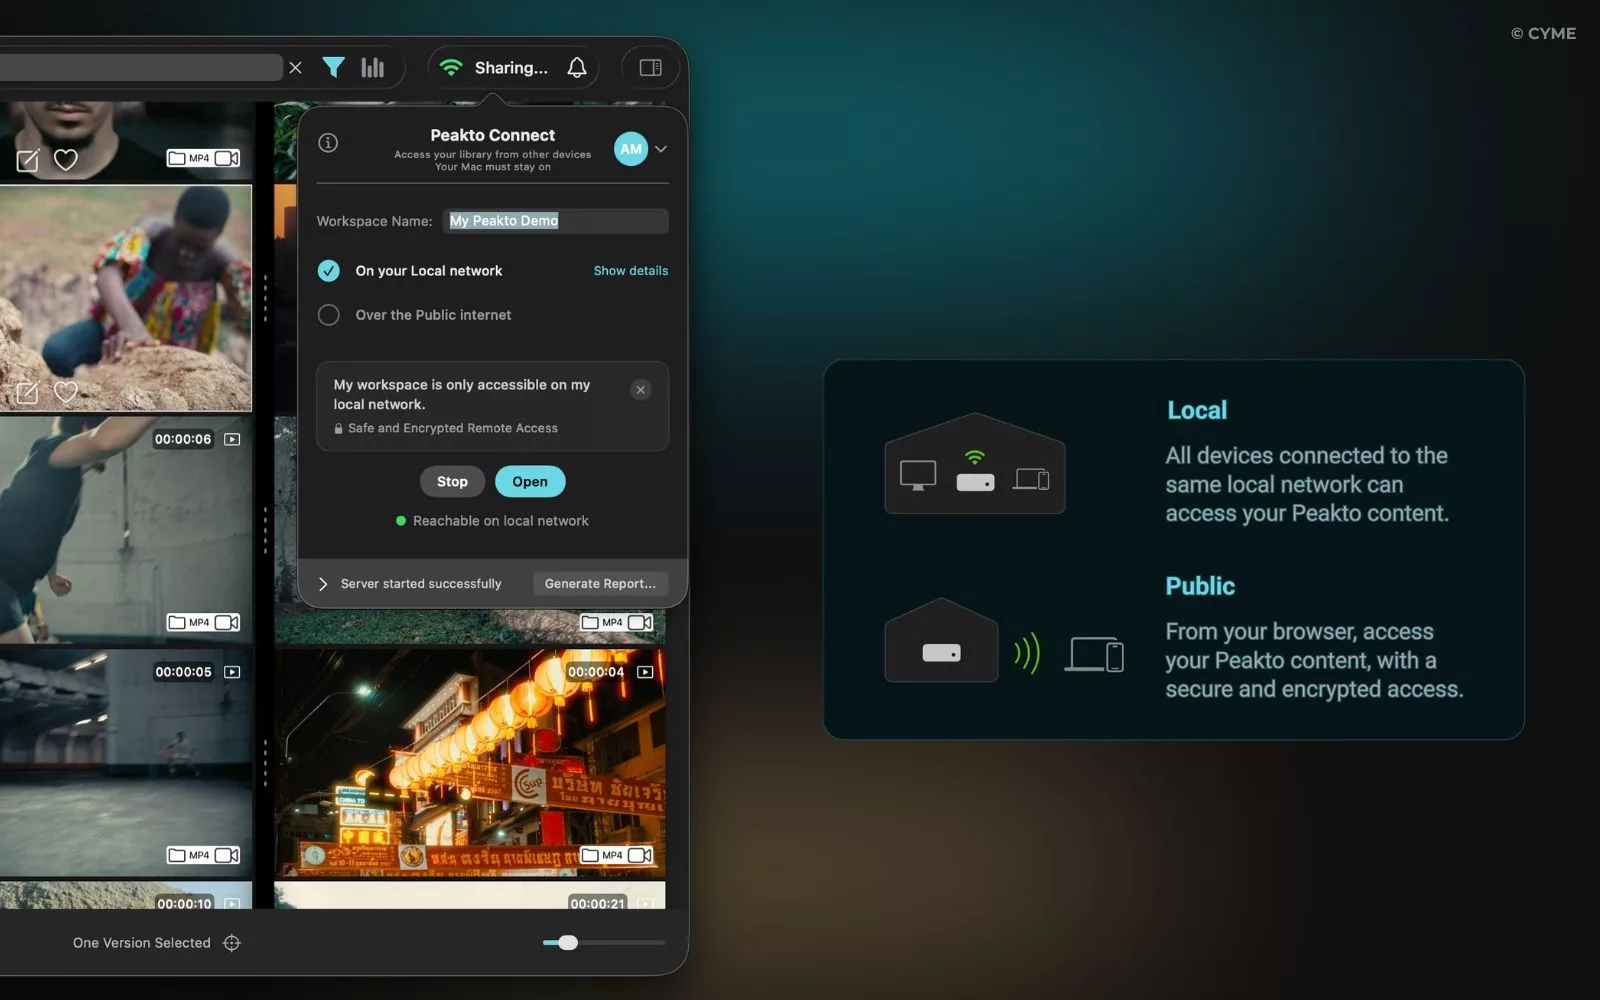
Task: Expand the account chevron next to AM
Action: pos(661,149)
